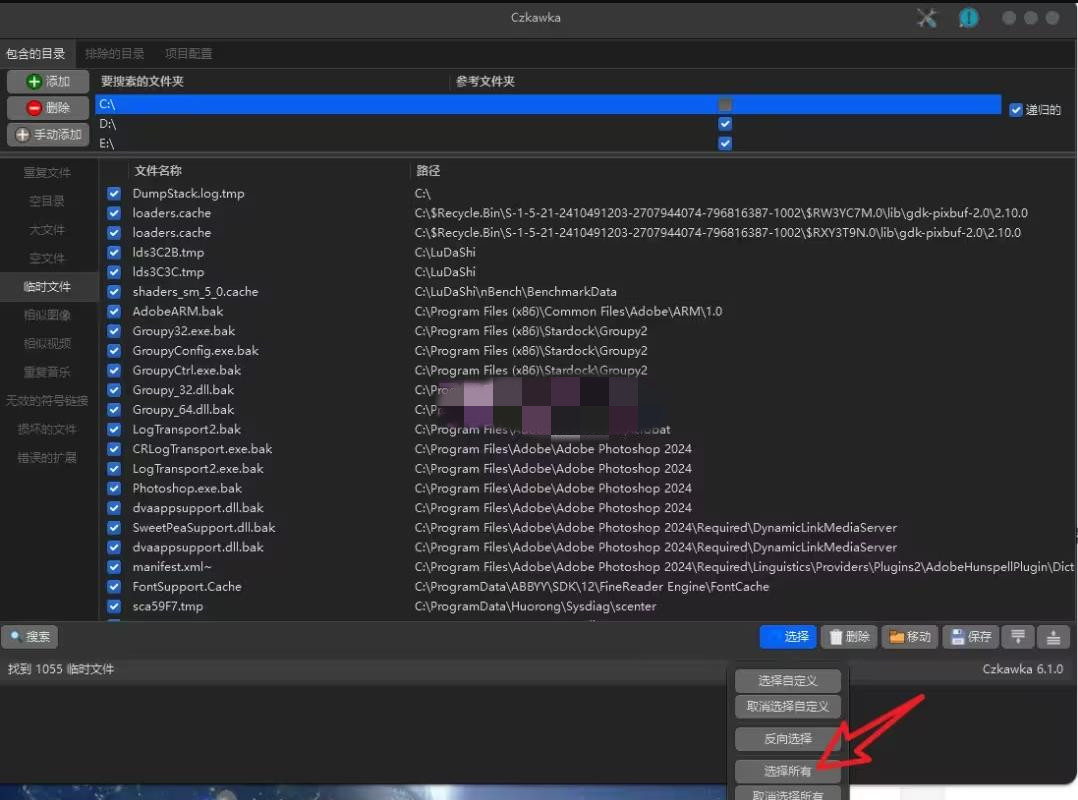Click the red 删除 remove folder button
1078x800 pixels.
tap(48, 108)
